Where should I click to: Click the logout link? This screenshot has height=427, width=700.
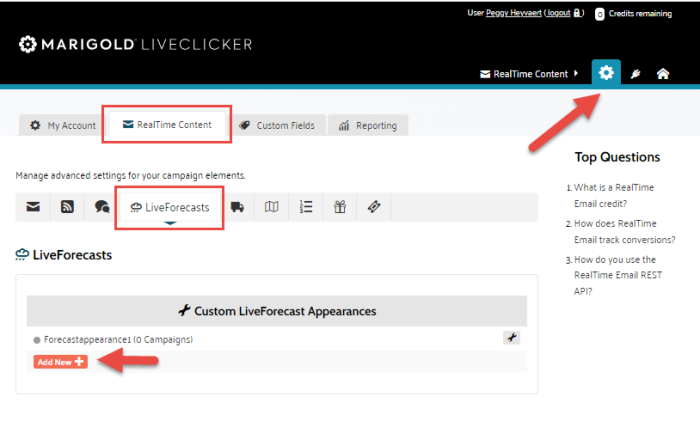pos(557,13)
